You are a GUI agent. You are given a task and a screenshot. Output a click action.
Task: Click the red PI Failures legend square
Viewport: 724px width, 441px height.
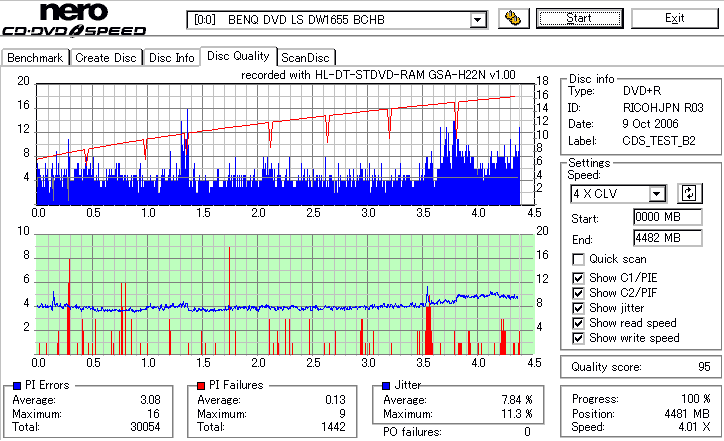click(x=201, y=386)
